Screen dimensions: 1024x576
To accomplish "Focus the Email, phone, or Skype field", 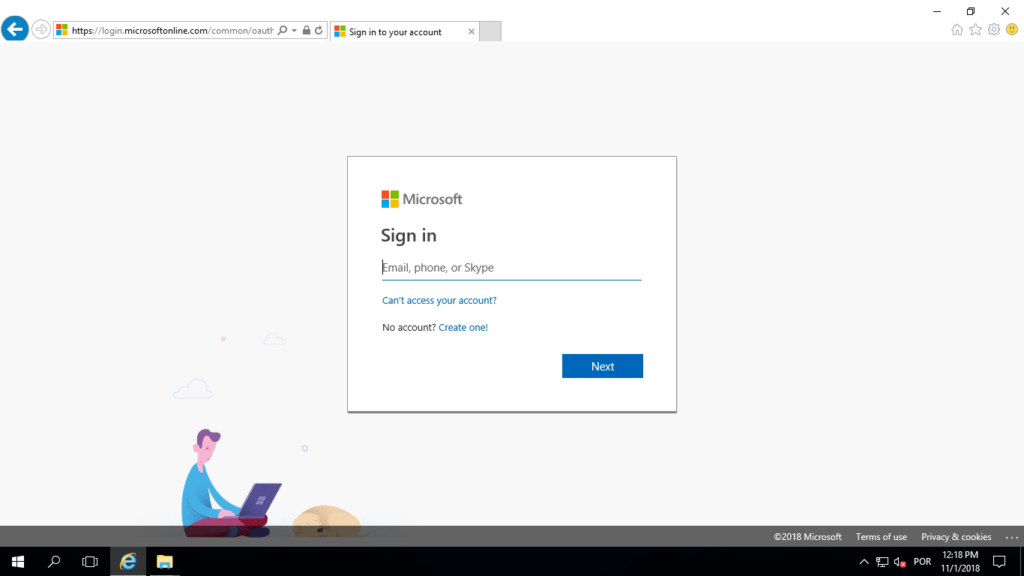I will [510, 268].
